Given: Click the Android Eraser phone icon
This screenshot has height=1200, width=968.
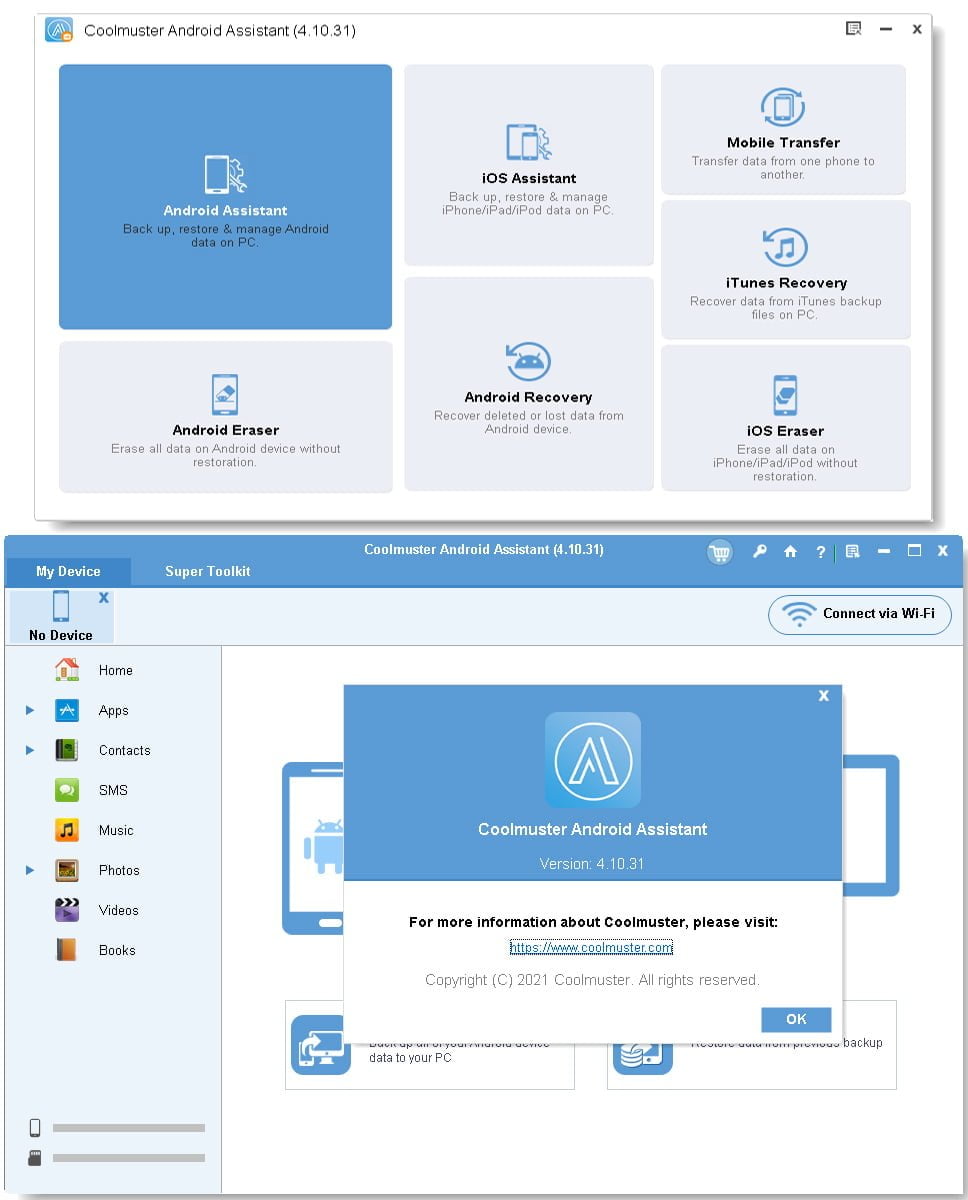Looking at the screenshot, I should click(225, 394).
